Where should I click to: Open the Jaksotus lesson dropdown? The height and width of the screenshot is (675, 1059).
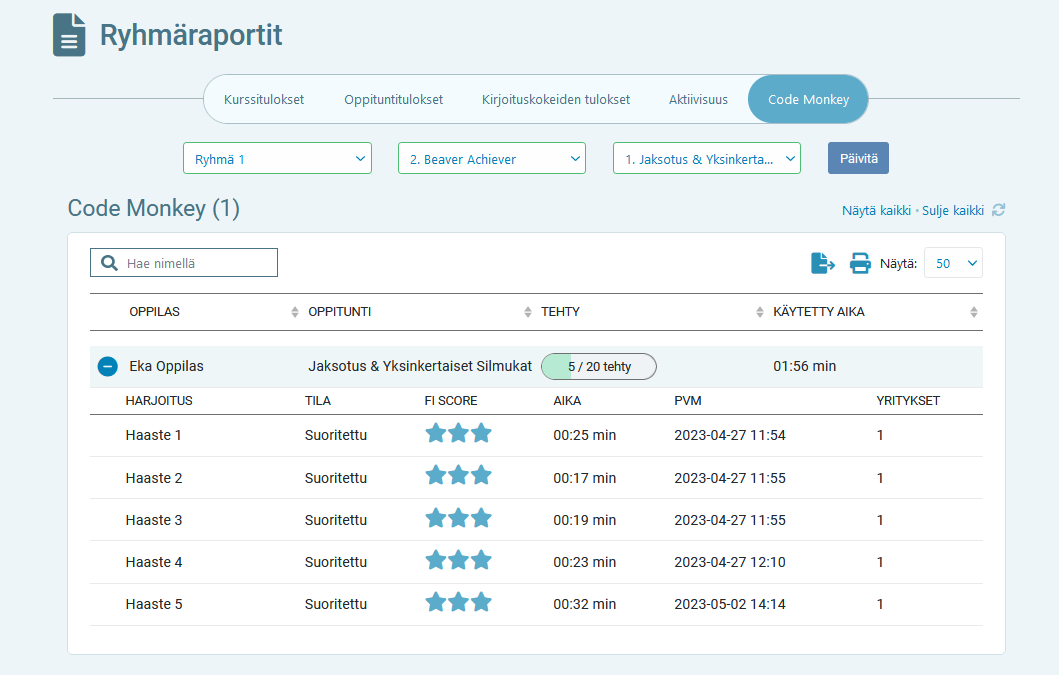point(707,158)
